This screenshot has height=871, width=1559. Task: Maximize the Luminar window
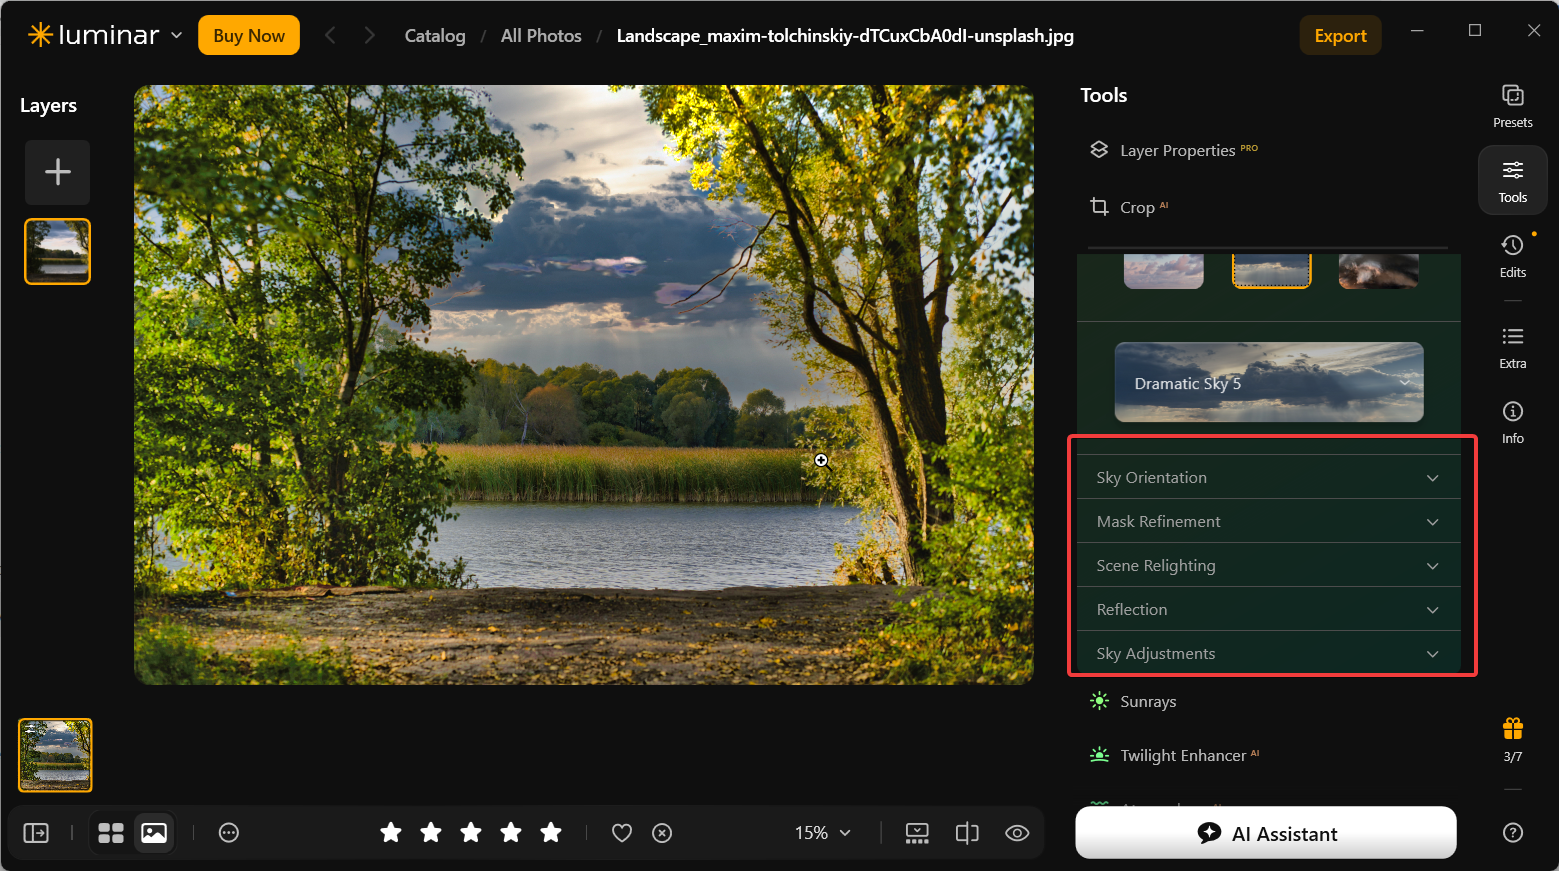pos(1474,30)
